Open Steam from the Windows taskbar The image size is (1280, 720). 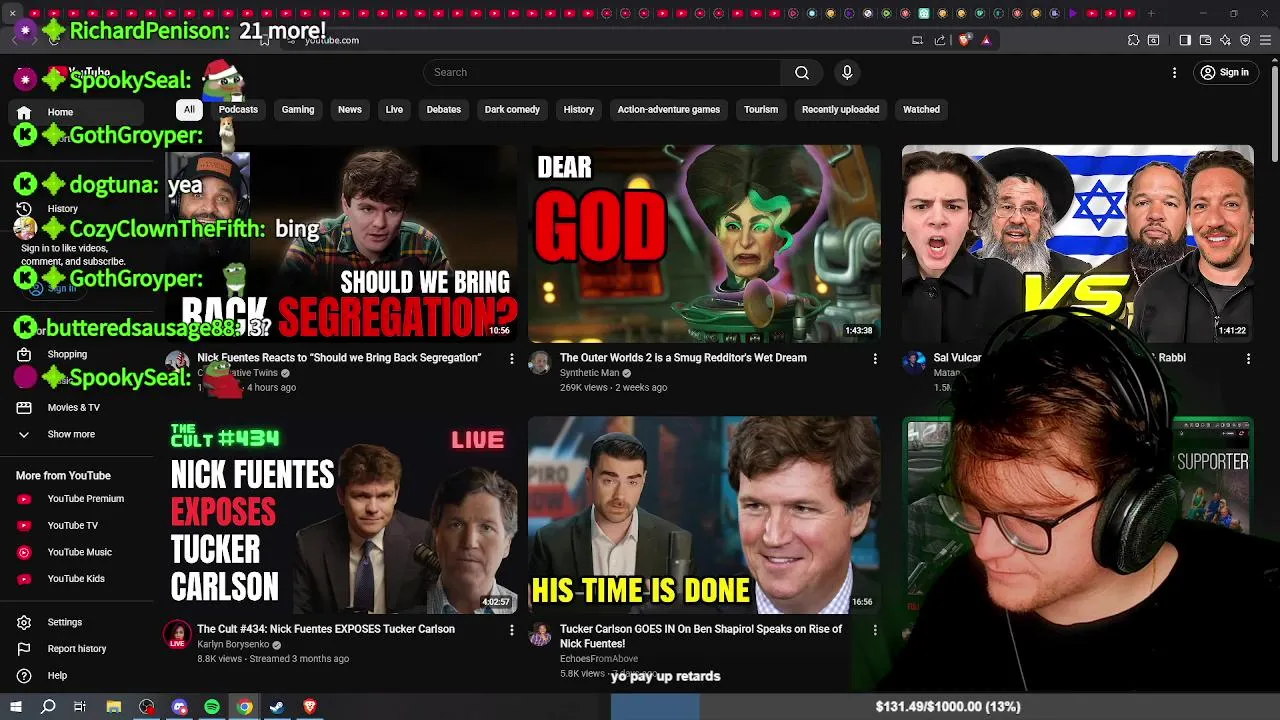[277, 707]
